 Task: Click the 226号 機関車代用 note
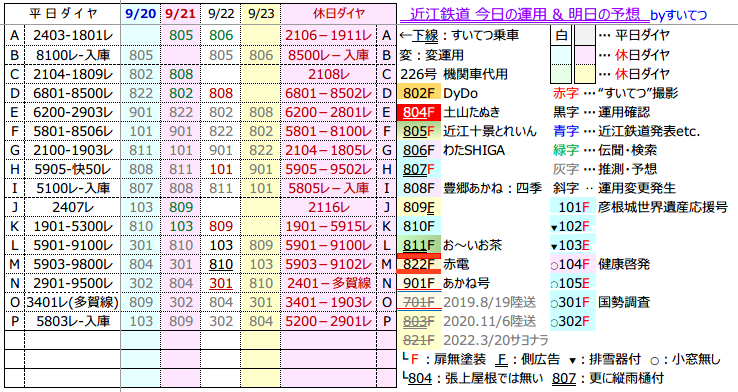[x=454, y=74]
